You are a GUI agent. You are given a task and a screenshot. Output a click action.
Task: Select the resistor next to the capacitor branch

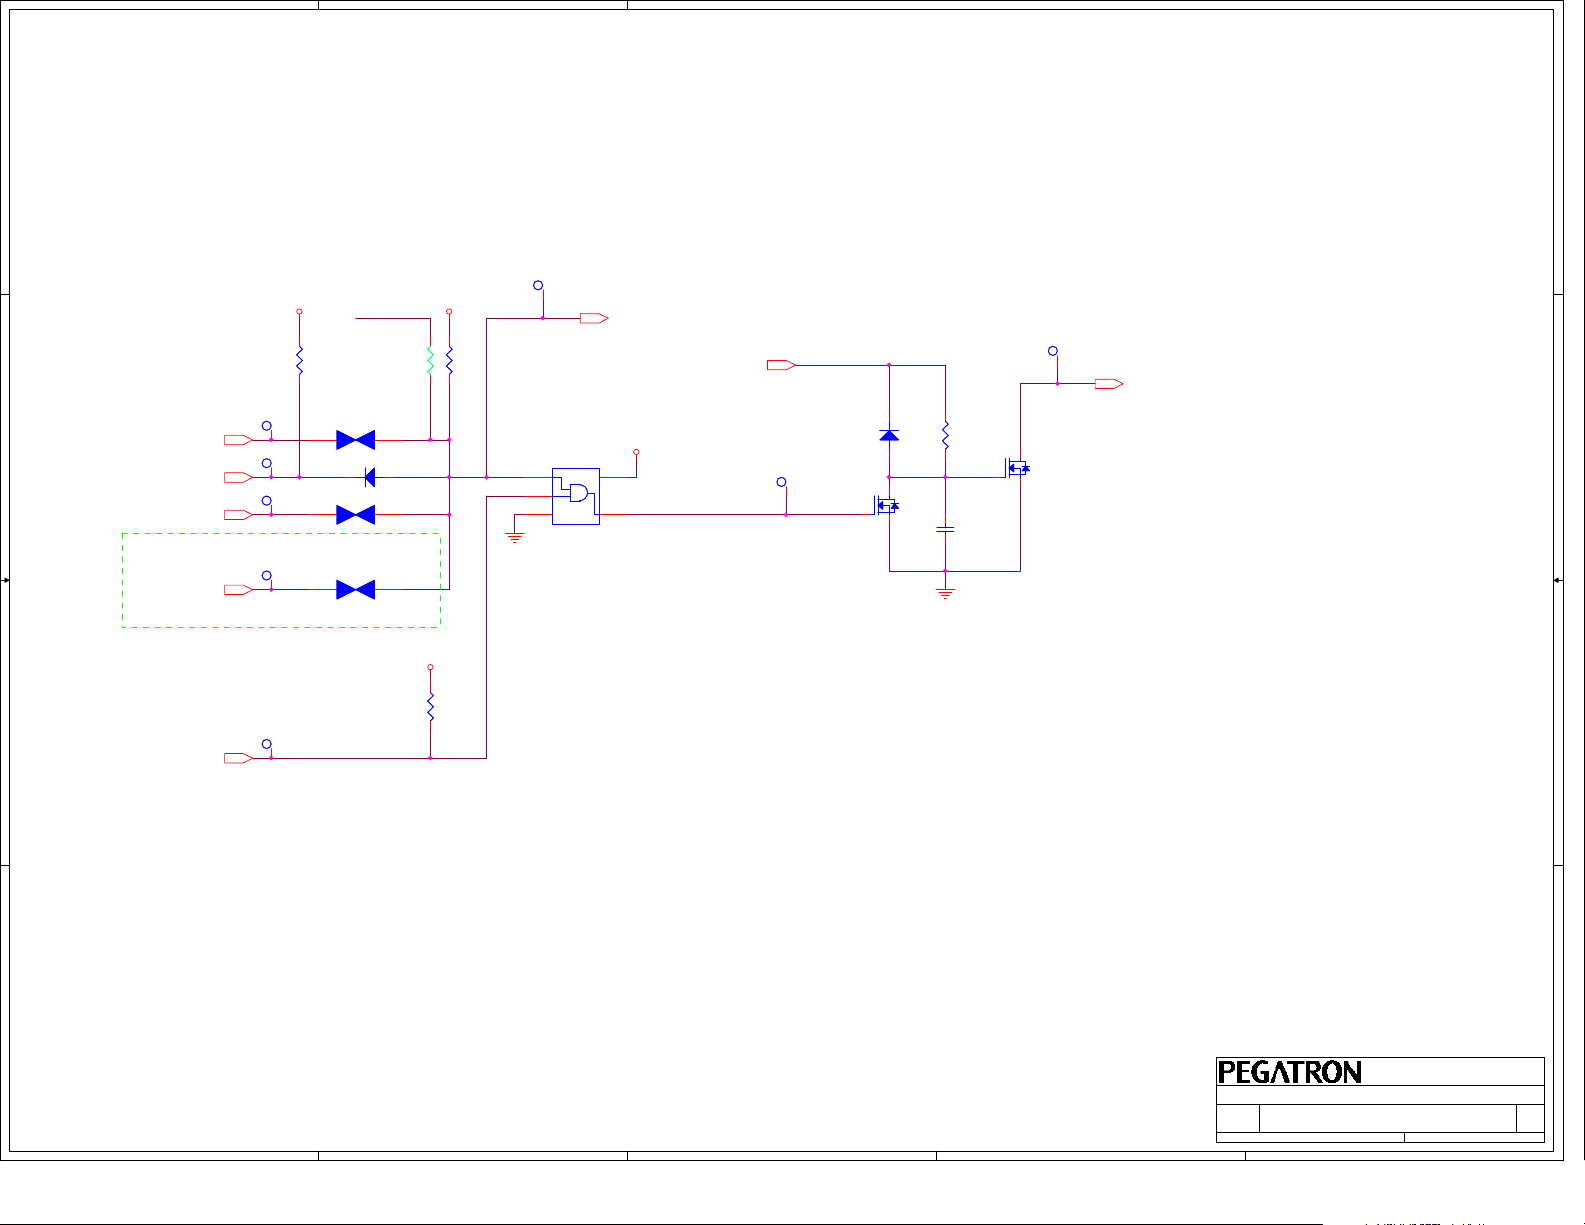coord(945,436)
